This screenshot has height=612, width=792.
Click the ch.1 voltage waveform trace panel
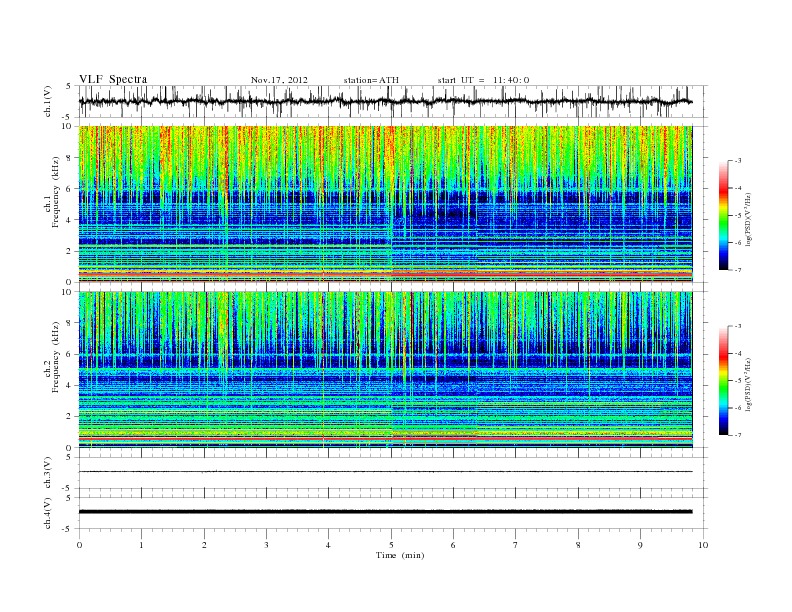click(393, 101)
